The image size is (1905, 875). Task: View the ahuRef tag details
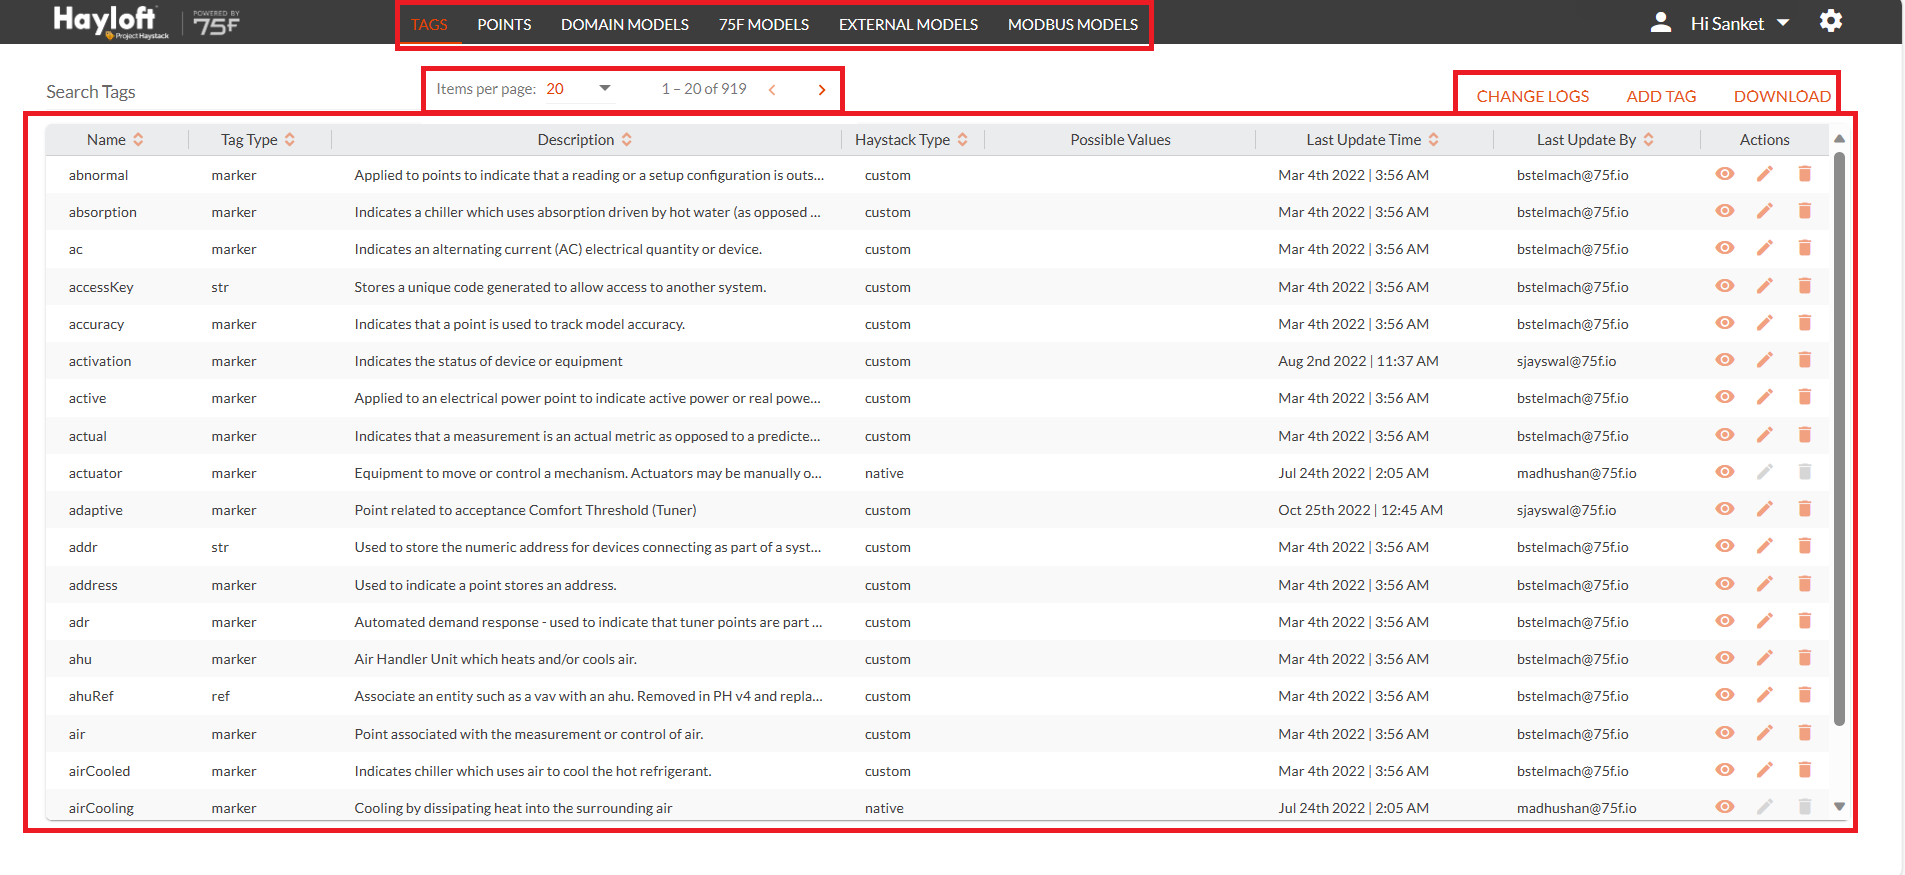(1724, 695)
